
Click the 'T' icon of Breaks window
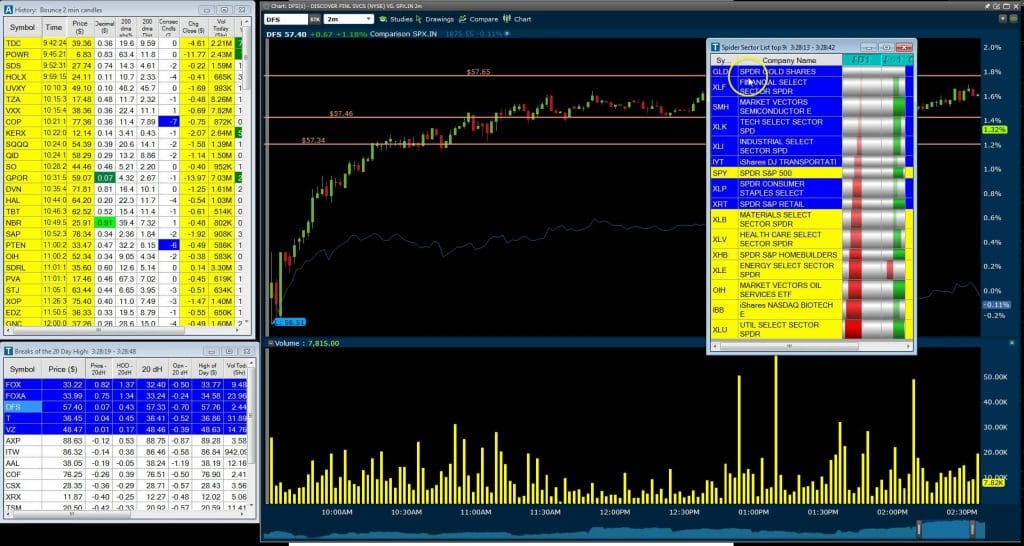pos(8,351)
